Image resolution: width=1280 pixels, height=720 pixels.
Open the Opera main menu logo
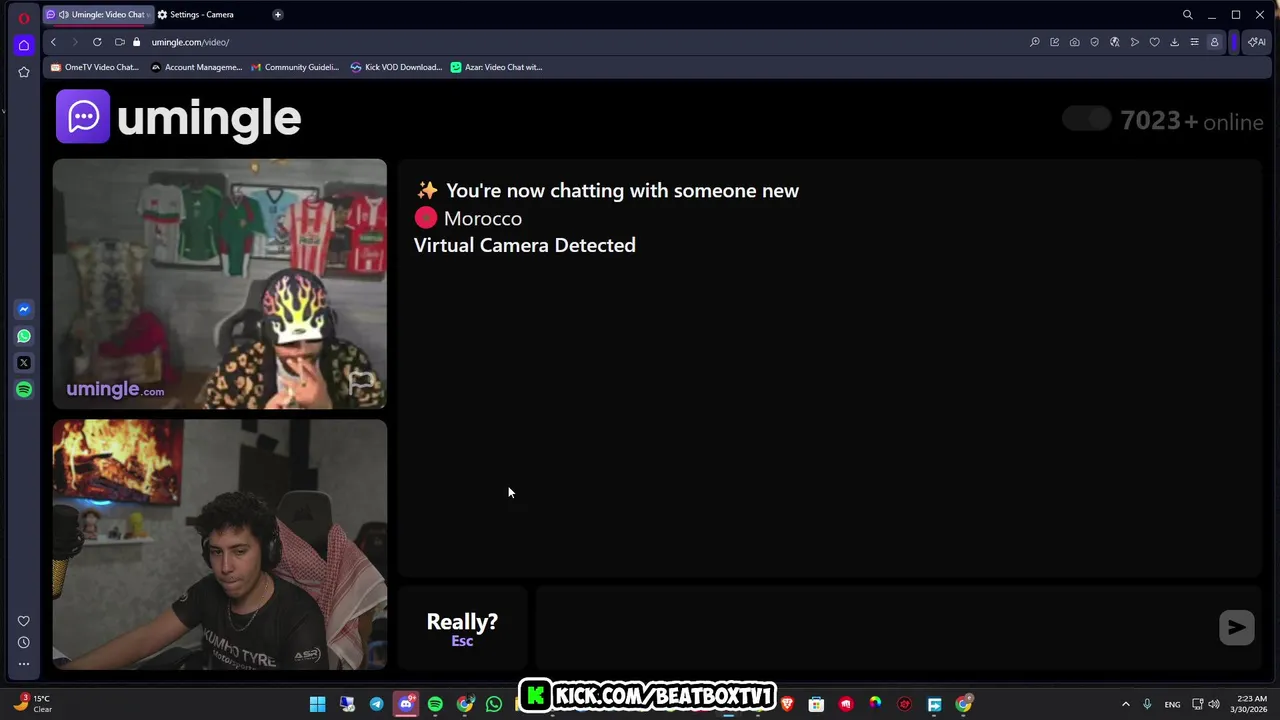[24, 18]
